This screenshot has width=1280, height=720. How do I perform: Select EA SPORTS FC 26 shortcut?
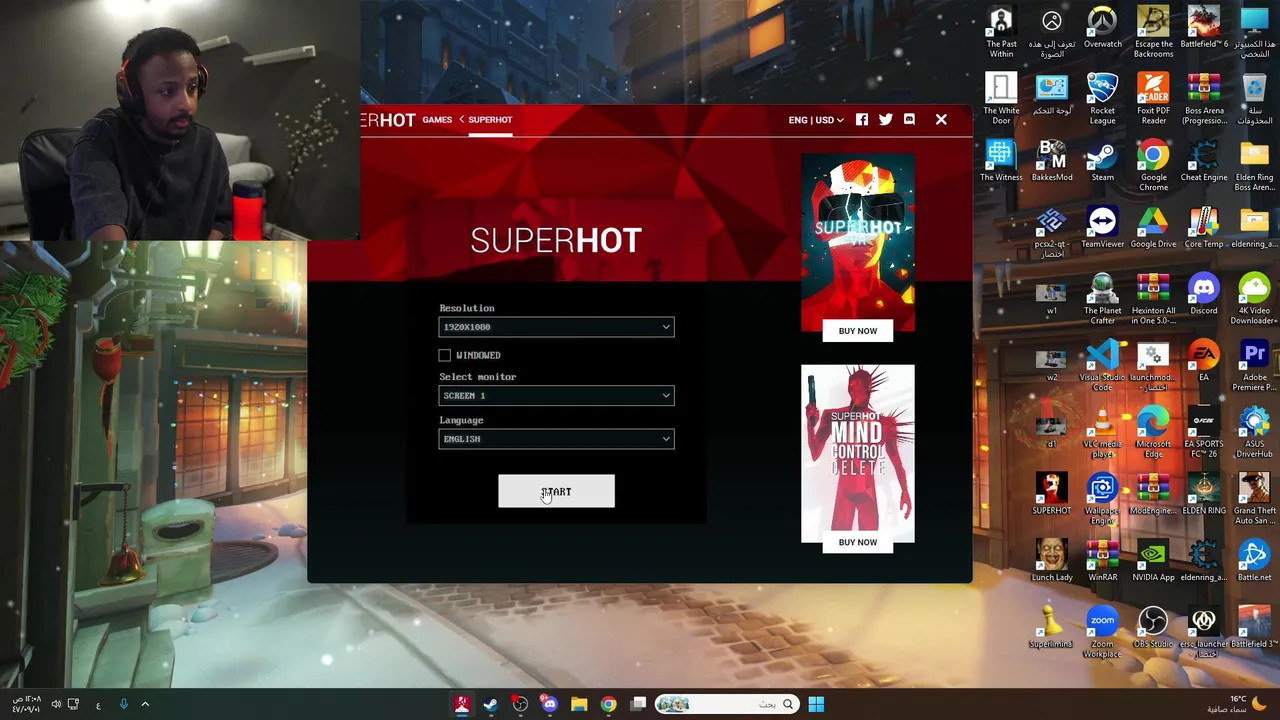(1204, 433)
